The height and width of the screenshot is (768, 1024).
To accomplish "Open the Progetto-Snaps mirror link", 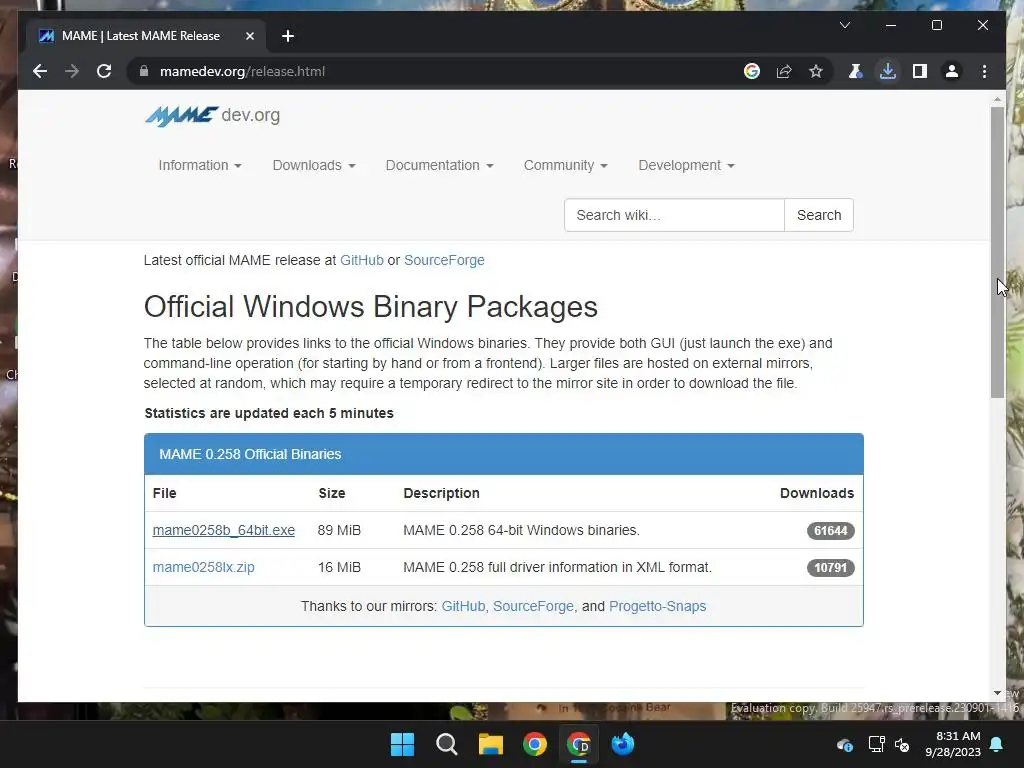I will [658, 606].
